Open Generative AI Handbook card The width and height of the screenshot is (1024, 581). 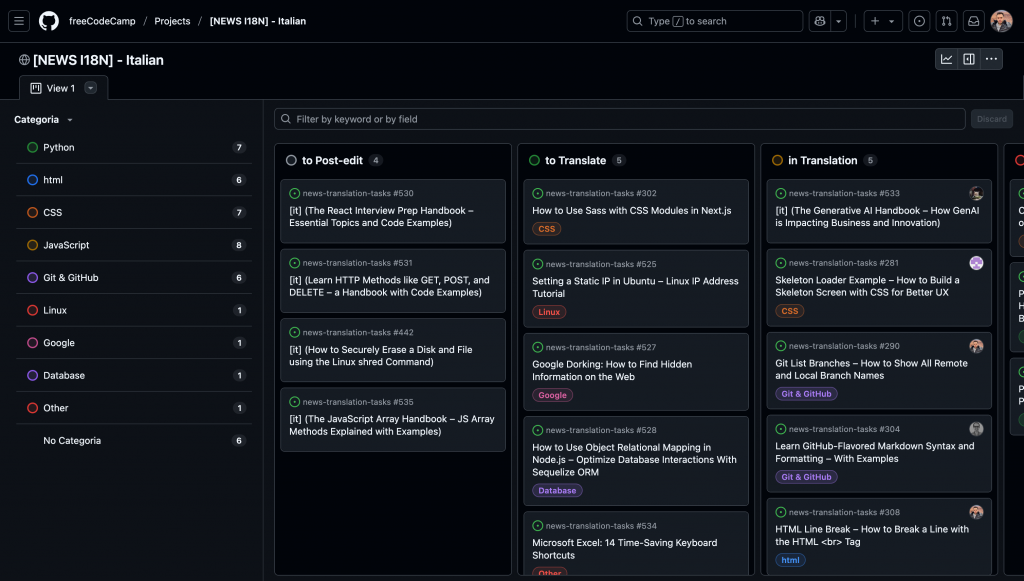pyautogui.click(x=879, y=211)
